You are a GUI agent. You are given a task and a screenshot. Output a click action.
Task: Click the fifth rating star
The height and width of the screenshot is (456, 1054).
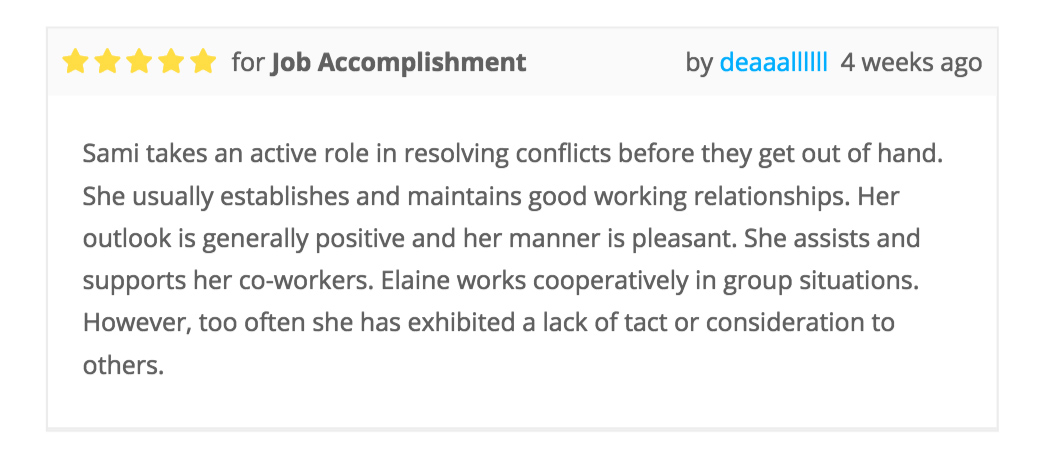pyautogui.click(x=202, y=62)
